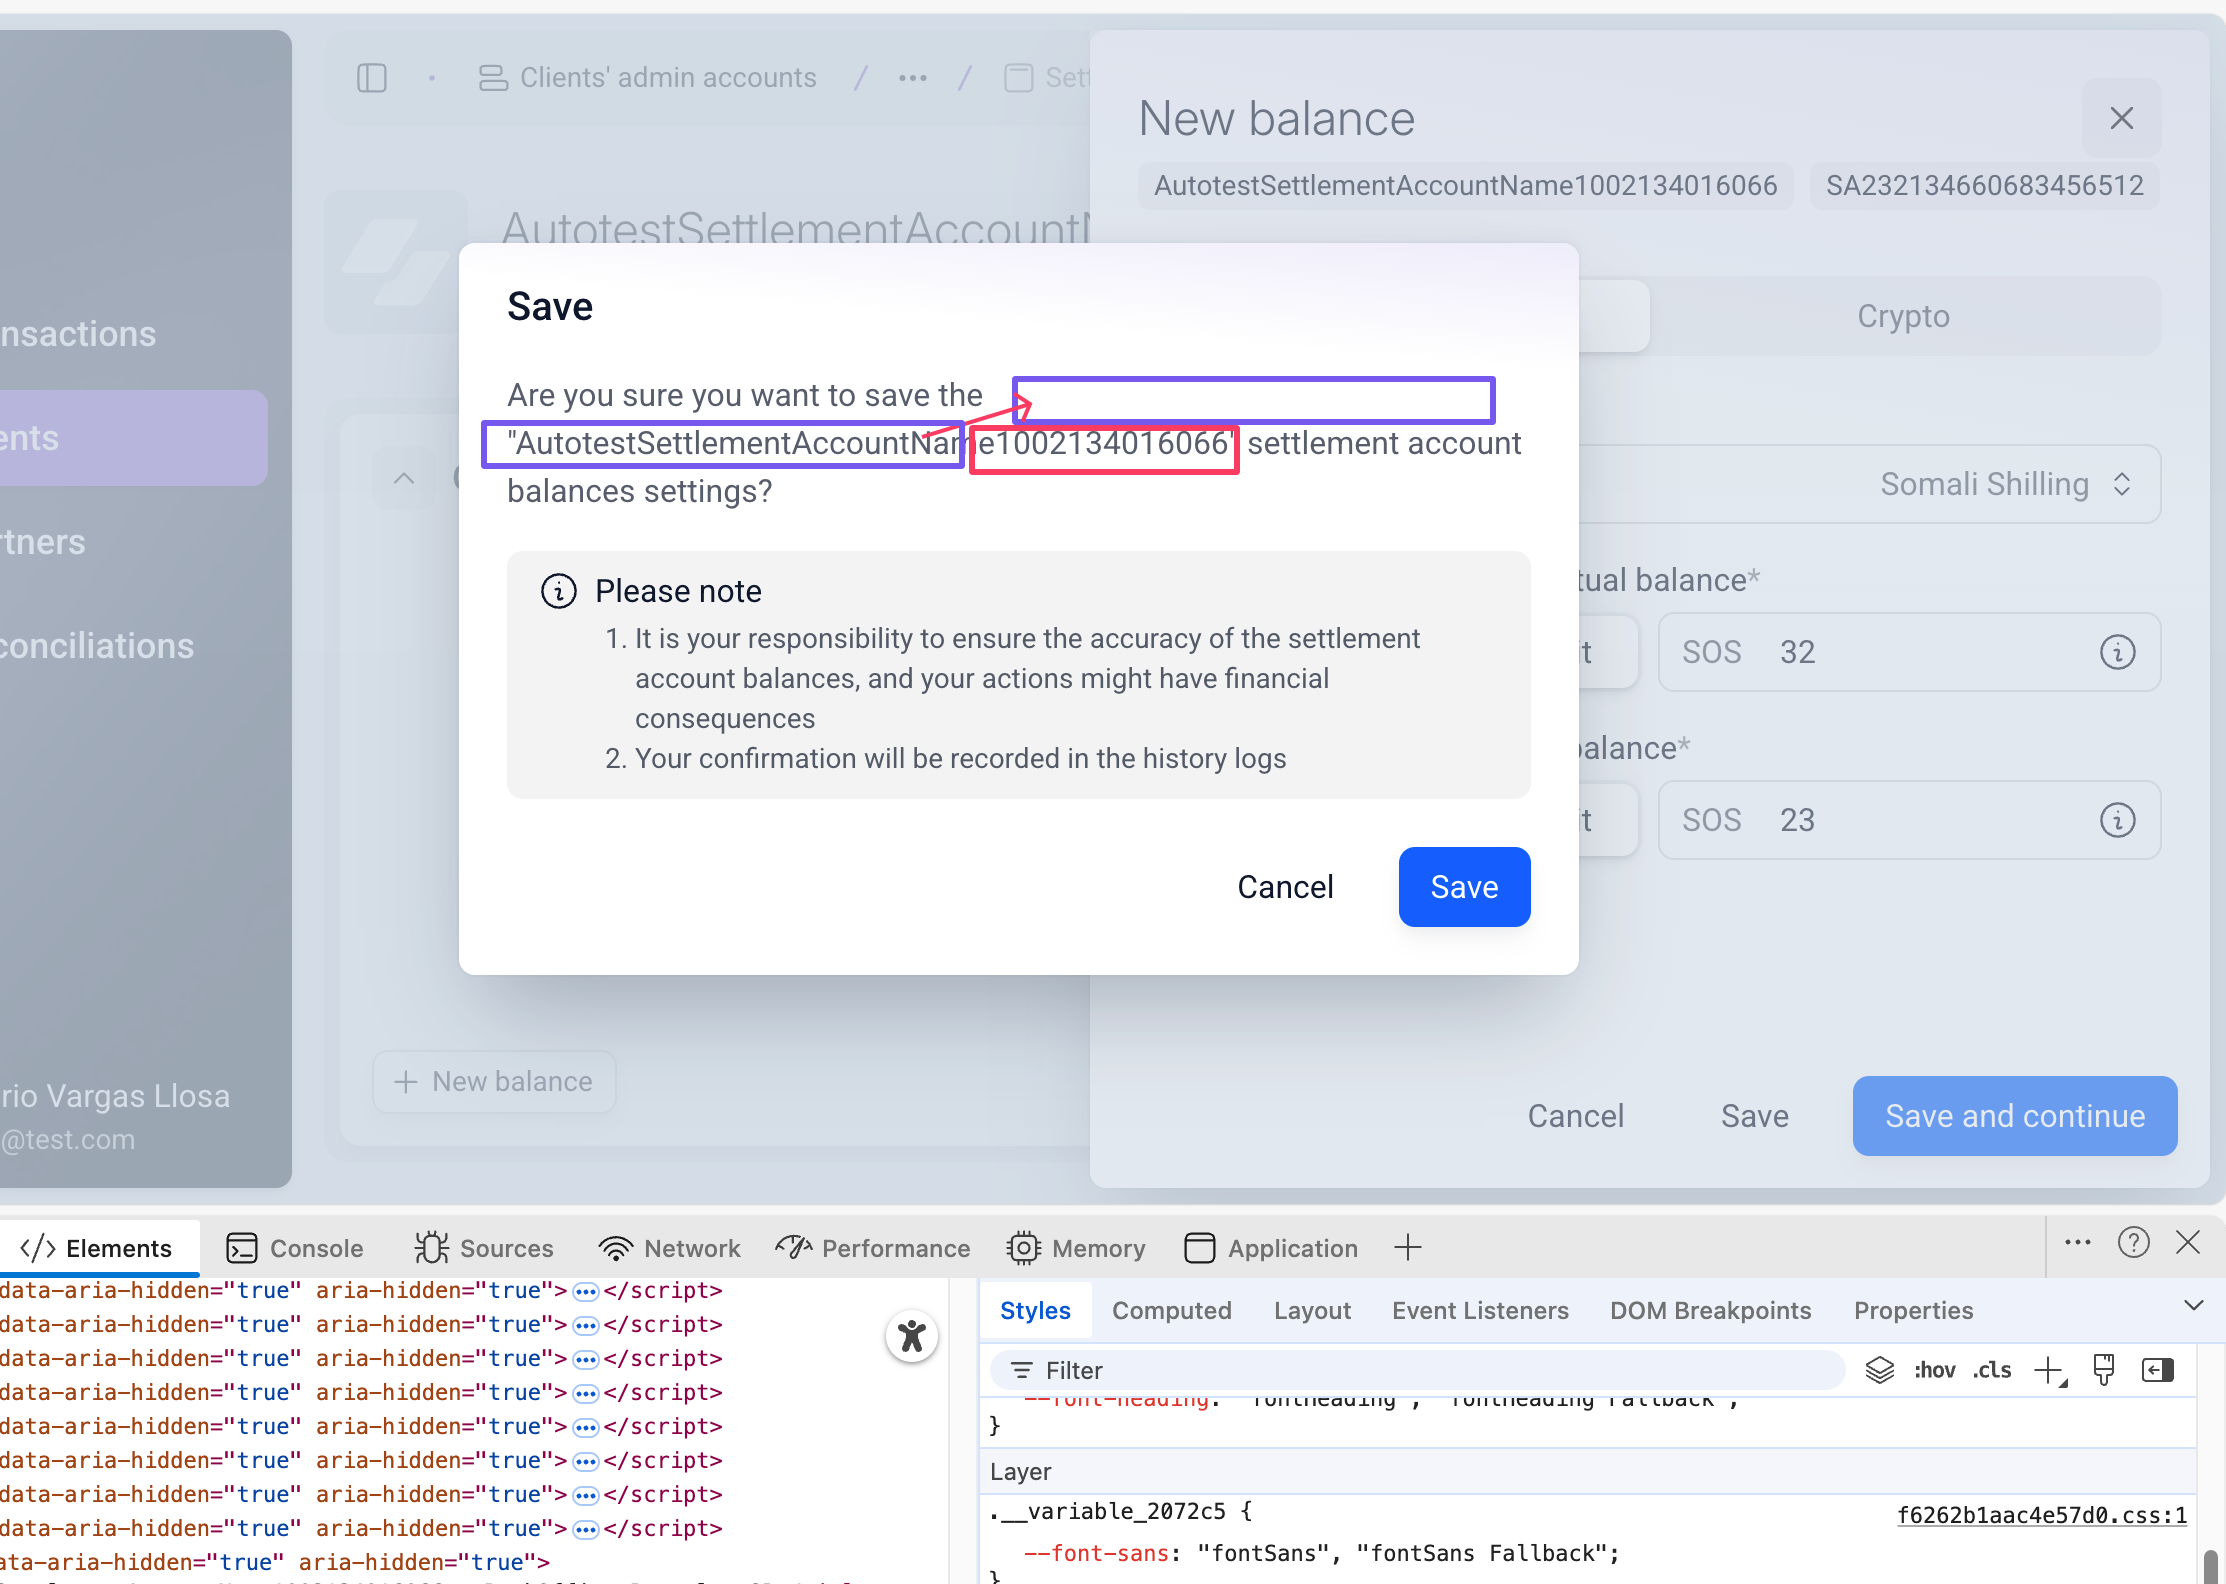The height and width of the screenshot is (1584, 2226).
Task: Click new style rule plus icon
Action: pyautogui.click(x=2050, y=1370)
